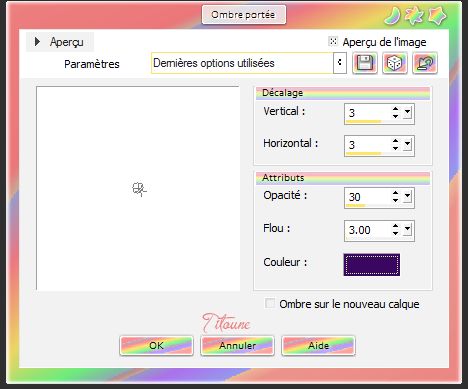Screen dimensions: 468x389
Task: Click the Aide help button
Action: pos(318,346)
